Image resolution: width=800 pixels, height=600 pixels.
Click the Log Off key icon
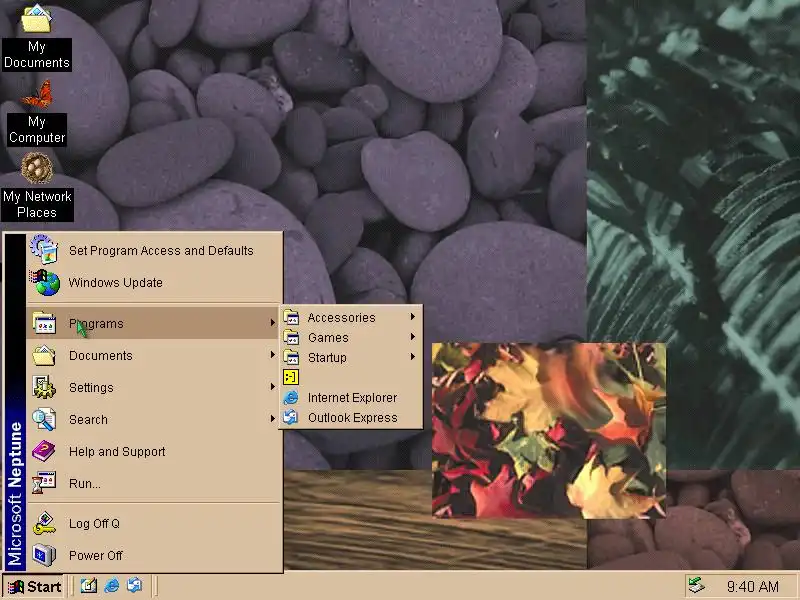[44, 523]
